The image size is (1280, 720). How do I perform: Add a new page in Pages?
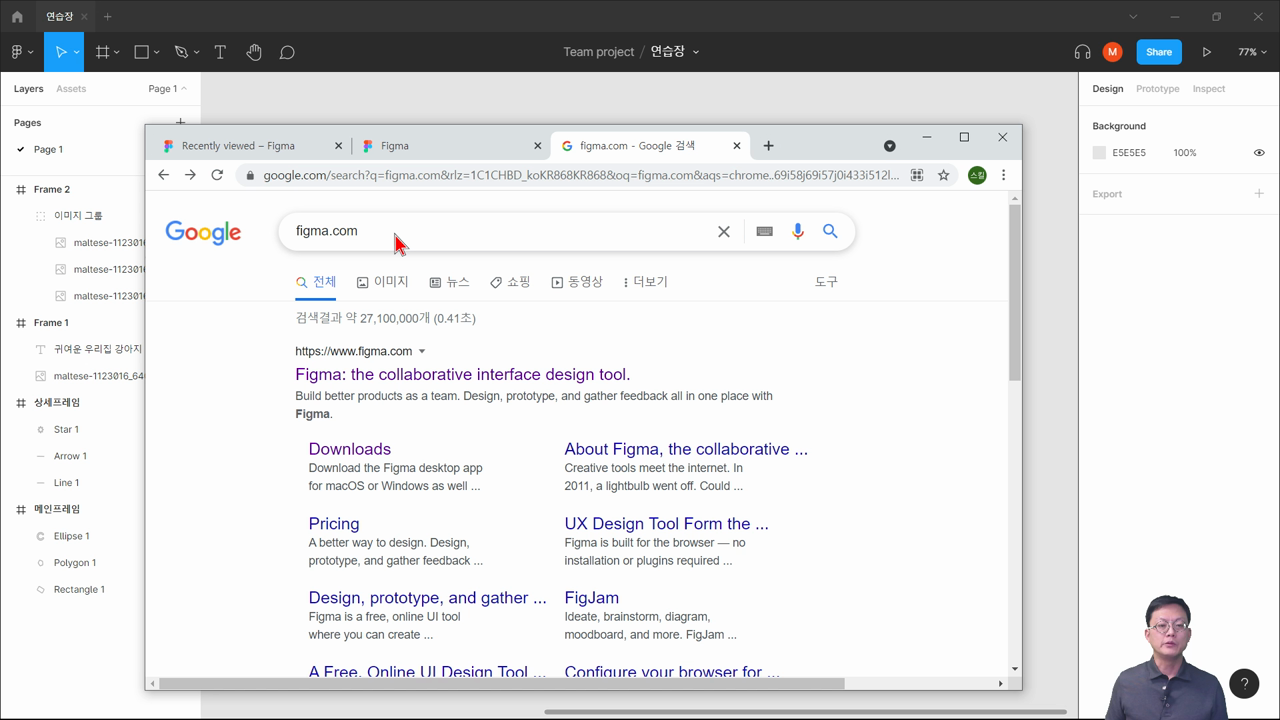[x=180, y=123]
